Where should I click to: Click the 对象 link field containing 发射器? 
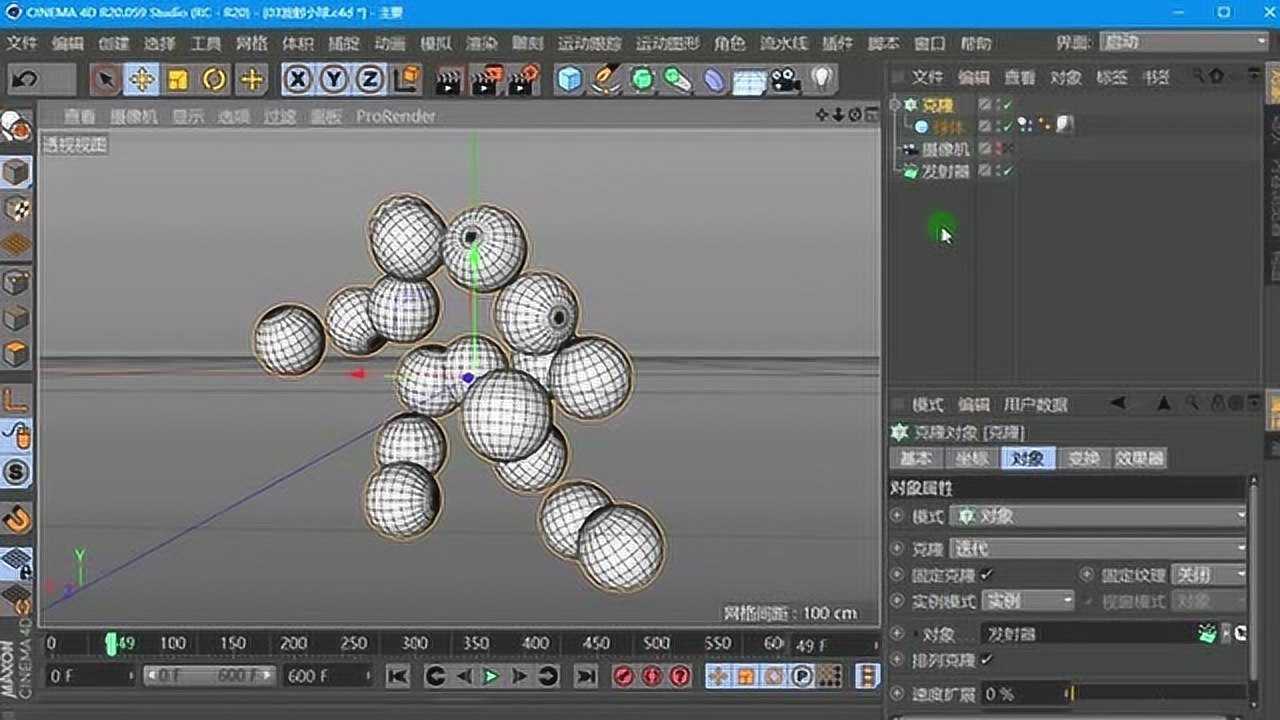click(x=1088, y=634)
